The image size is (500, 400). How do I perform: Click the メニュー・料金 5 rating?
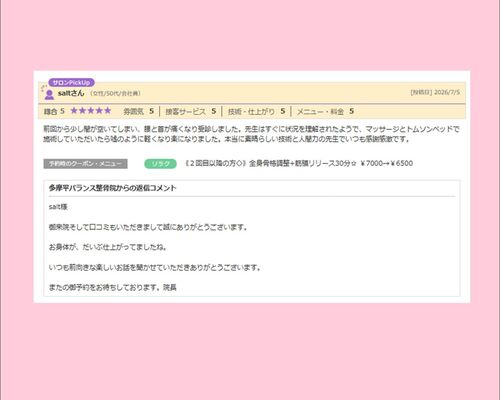325,111
